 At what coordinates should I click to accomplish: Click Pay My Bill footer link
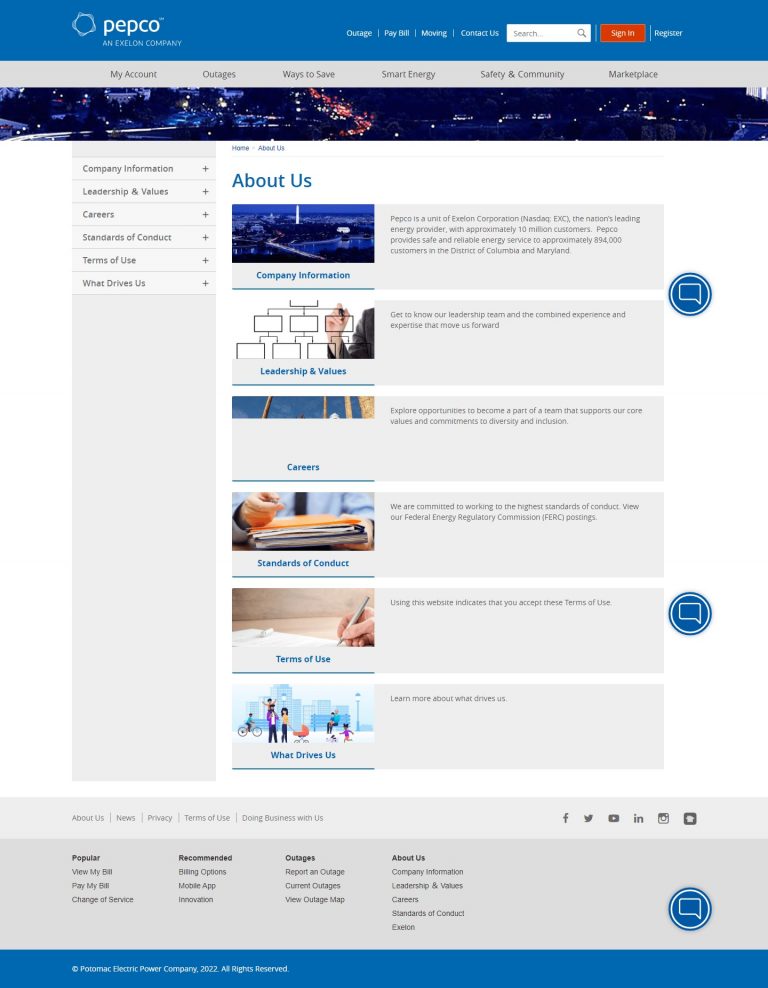click(90, 886)
